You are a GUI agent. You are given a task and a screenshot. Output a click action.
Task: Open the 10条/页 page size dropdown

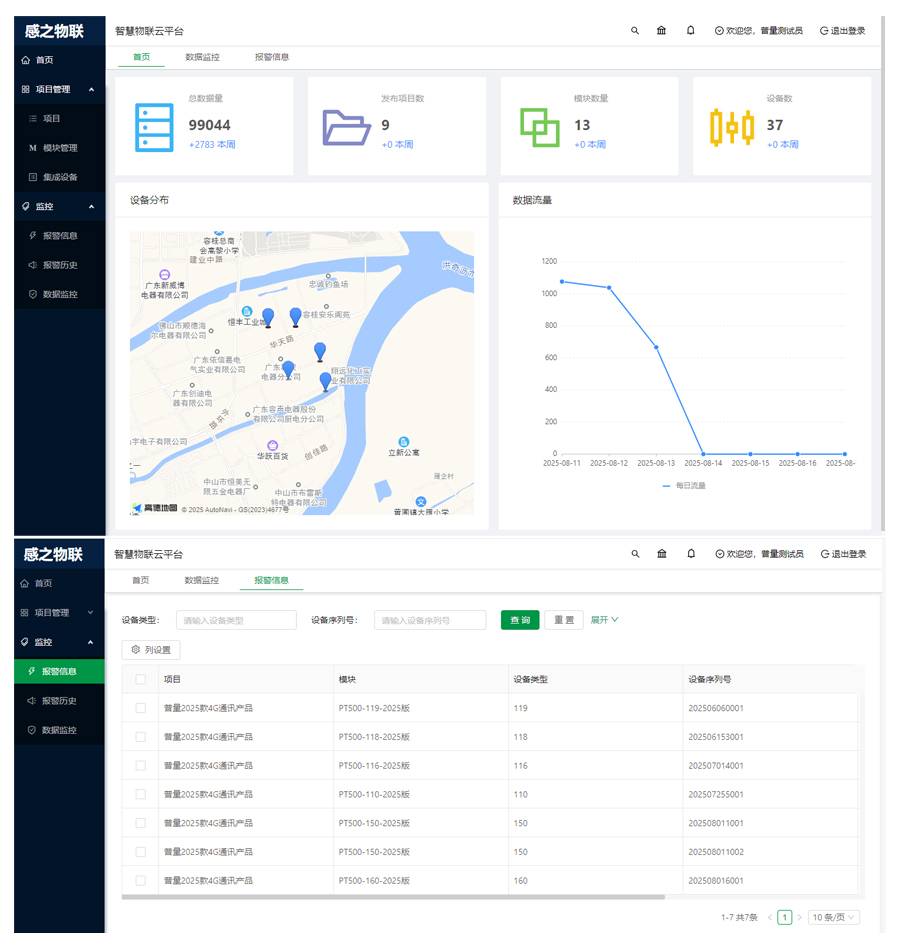click(834, 917)
